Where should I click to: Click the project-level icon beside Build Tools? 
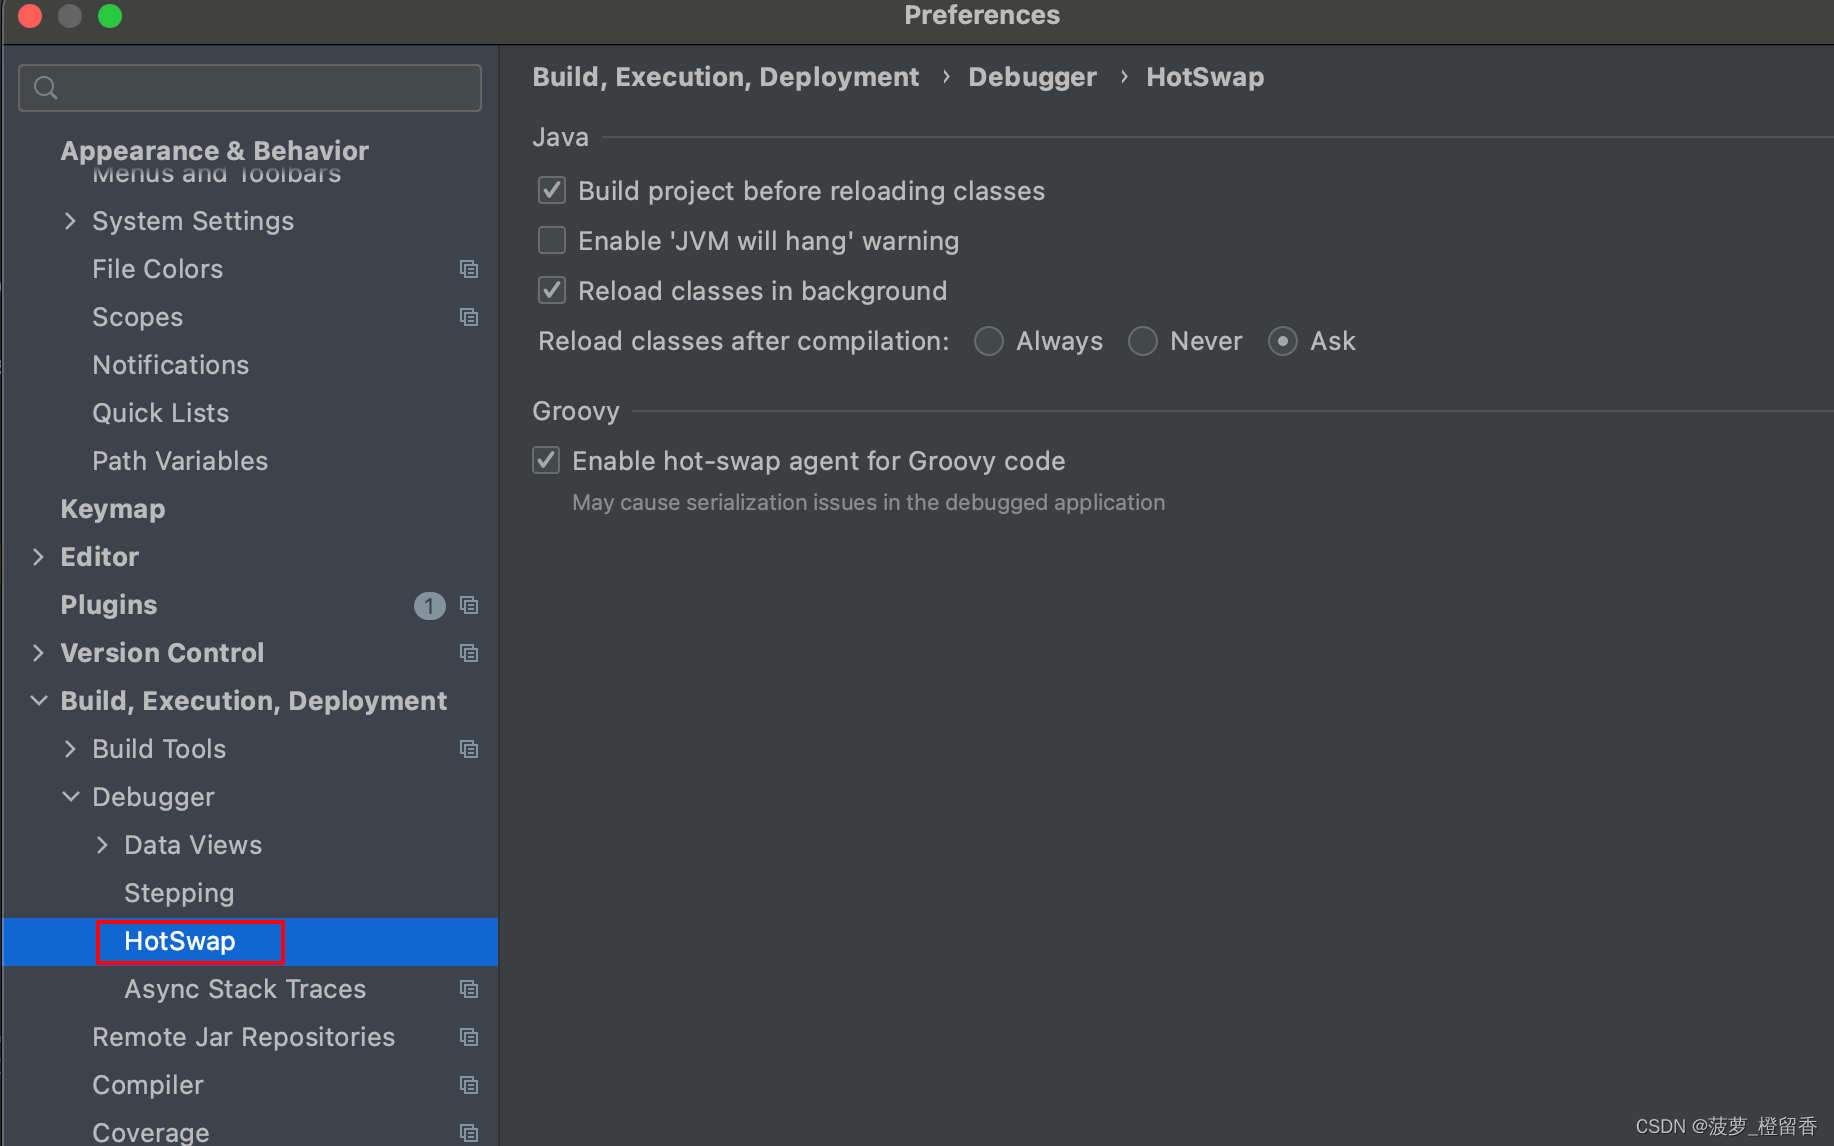469,749
